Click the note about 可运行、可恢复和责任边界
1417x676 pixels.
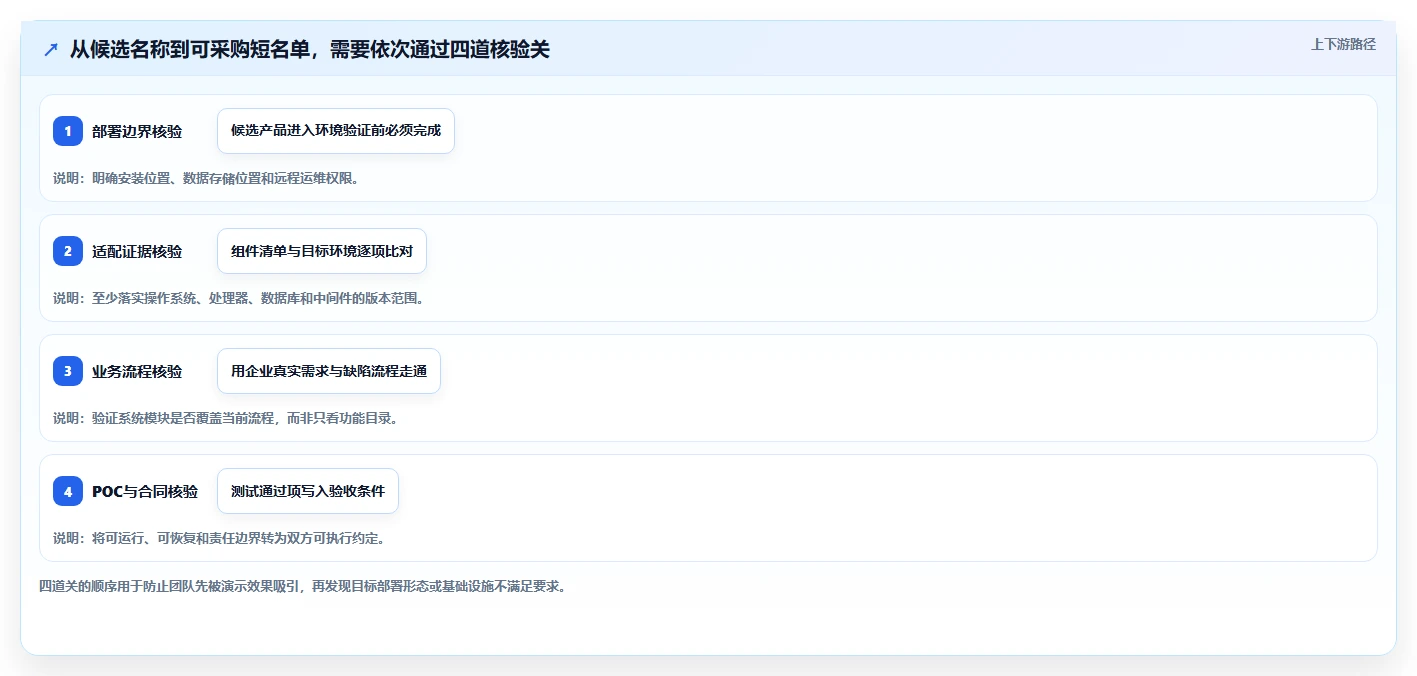(x=219, y=538)
